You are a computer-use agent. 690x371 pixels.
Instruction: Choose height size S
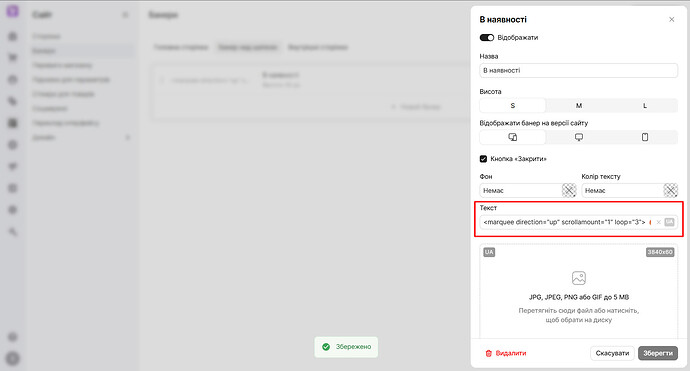pyautogui.click(x=513, y=106)
